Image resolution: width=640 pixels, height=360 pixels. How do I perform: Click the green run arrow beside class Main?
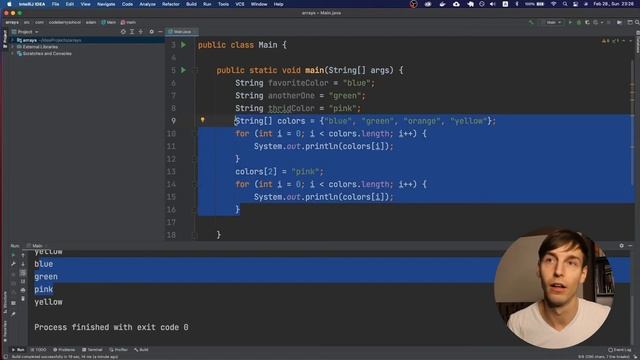tap(184, 44)
